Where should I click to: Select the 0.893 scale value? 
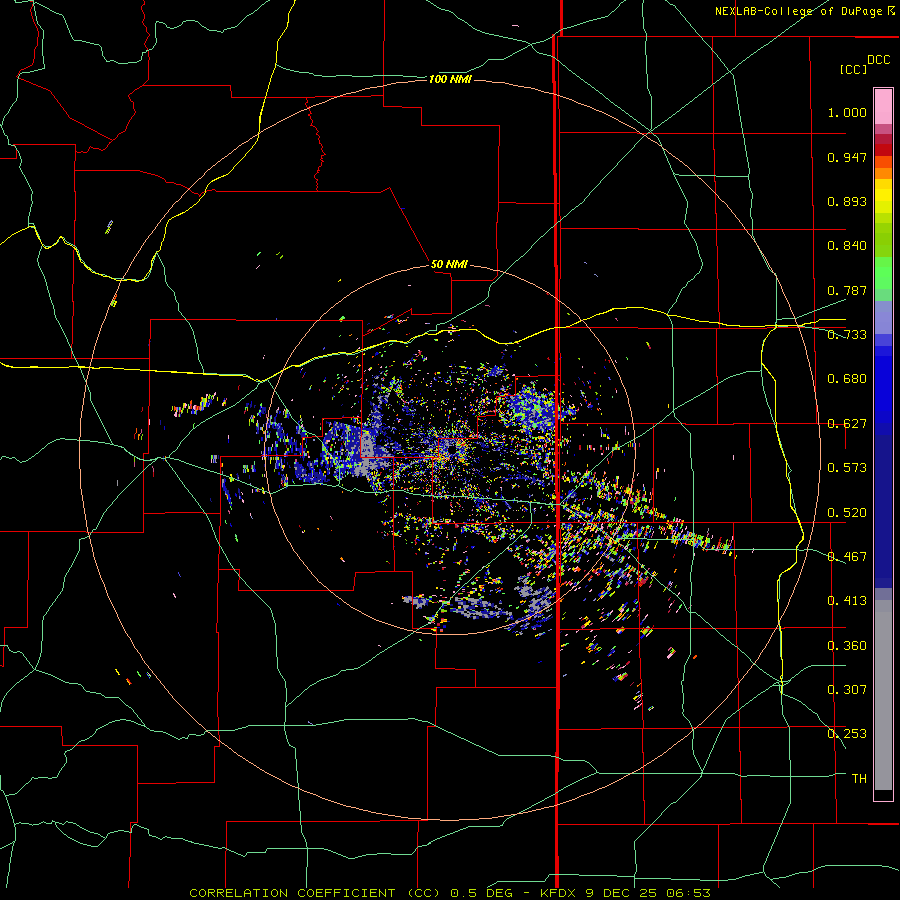tap(847, 201)
